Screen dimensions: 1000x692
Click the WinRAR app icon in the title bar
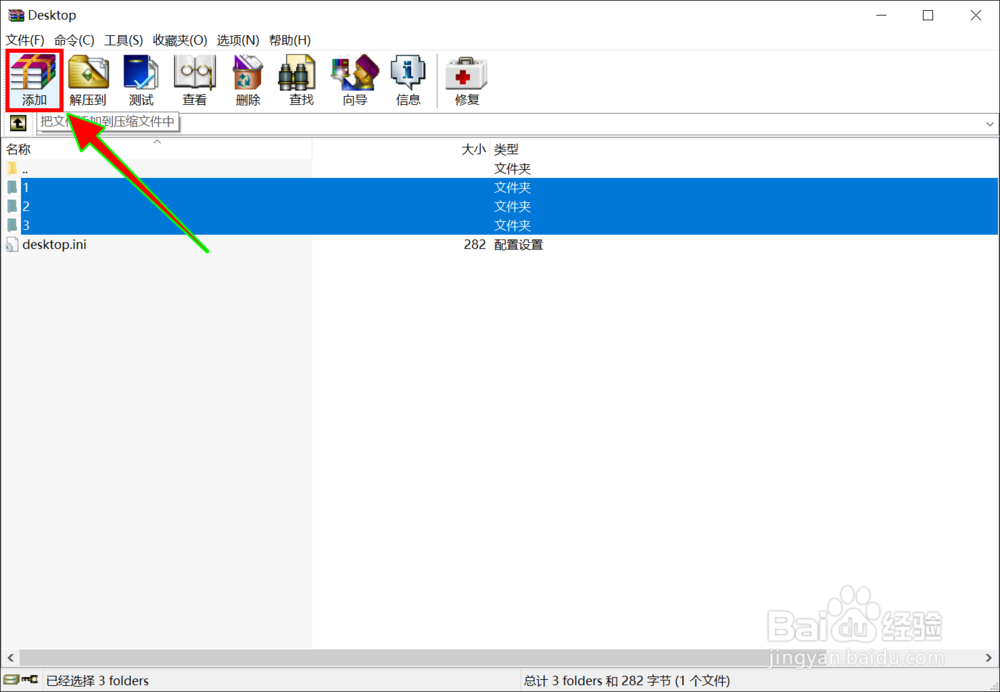pyautogui.click(x=15, y=15)
